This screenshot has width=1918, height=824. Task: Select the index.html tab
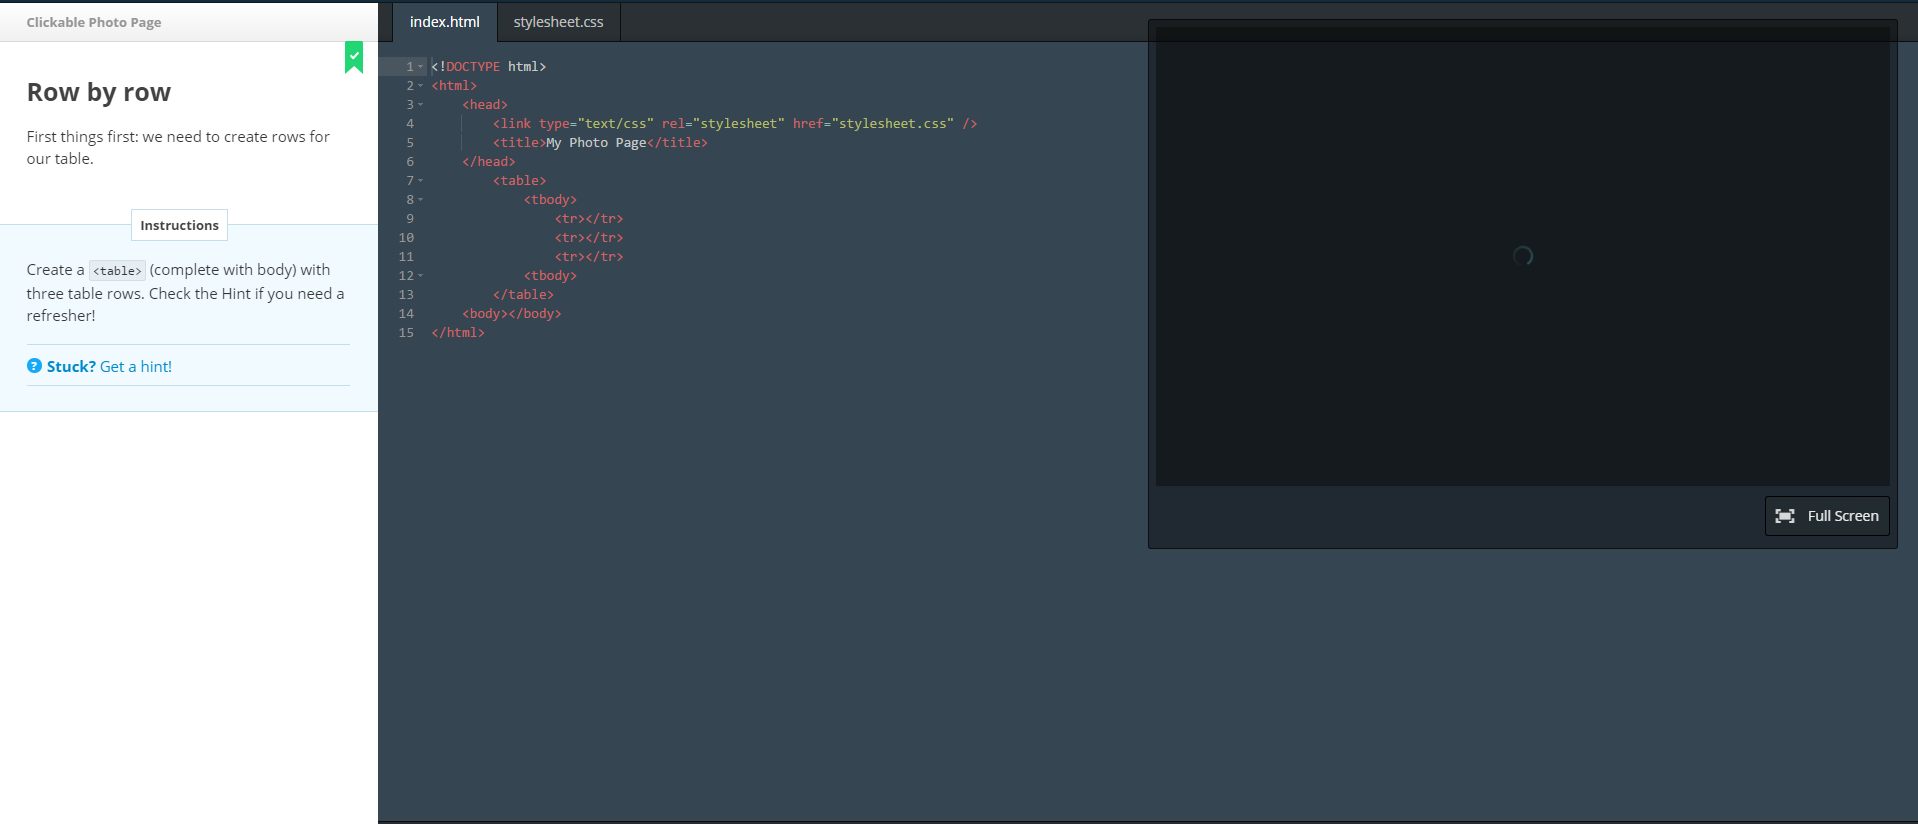coord(444,22)
